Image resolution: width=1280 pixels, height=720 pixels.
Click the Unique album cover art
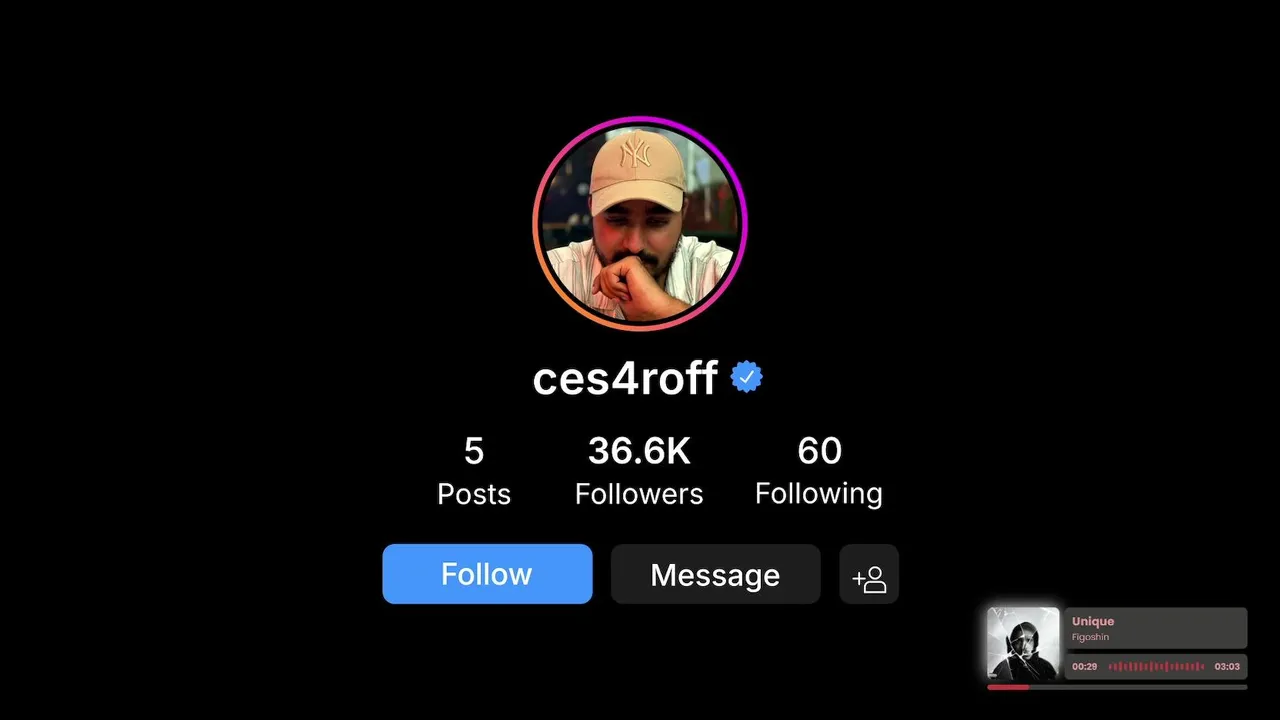tap(1023, 643)
